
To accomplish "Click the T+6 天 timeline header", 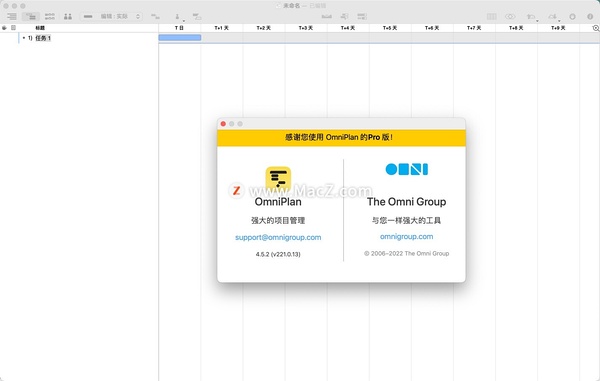I will [432, 28].
